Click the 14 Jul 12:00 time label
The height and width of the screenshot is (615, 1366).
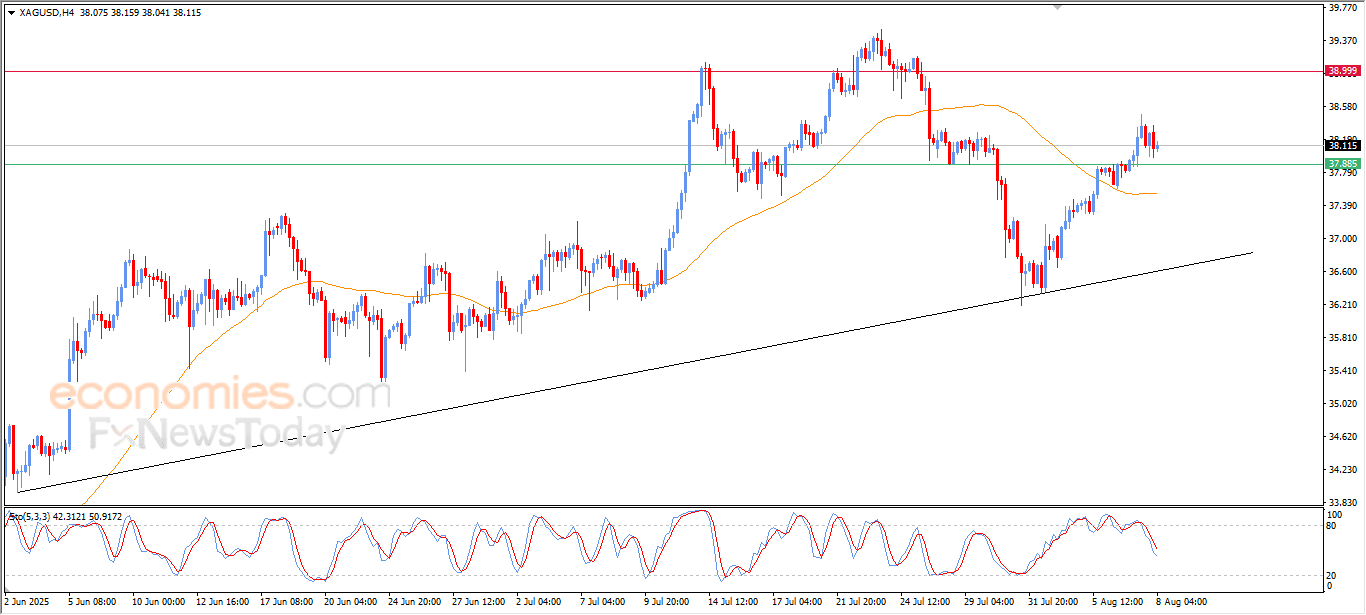point(734,602)
